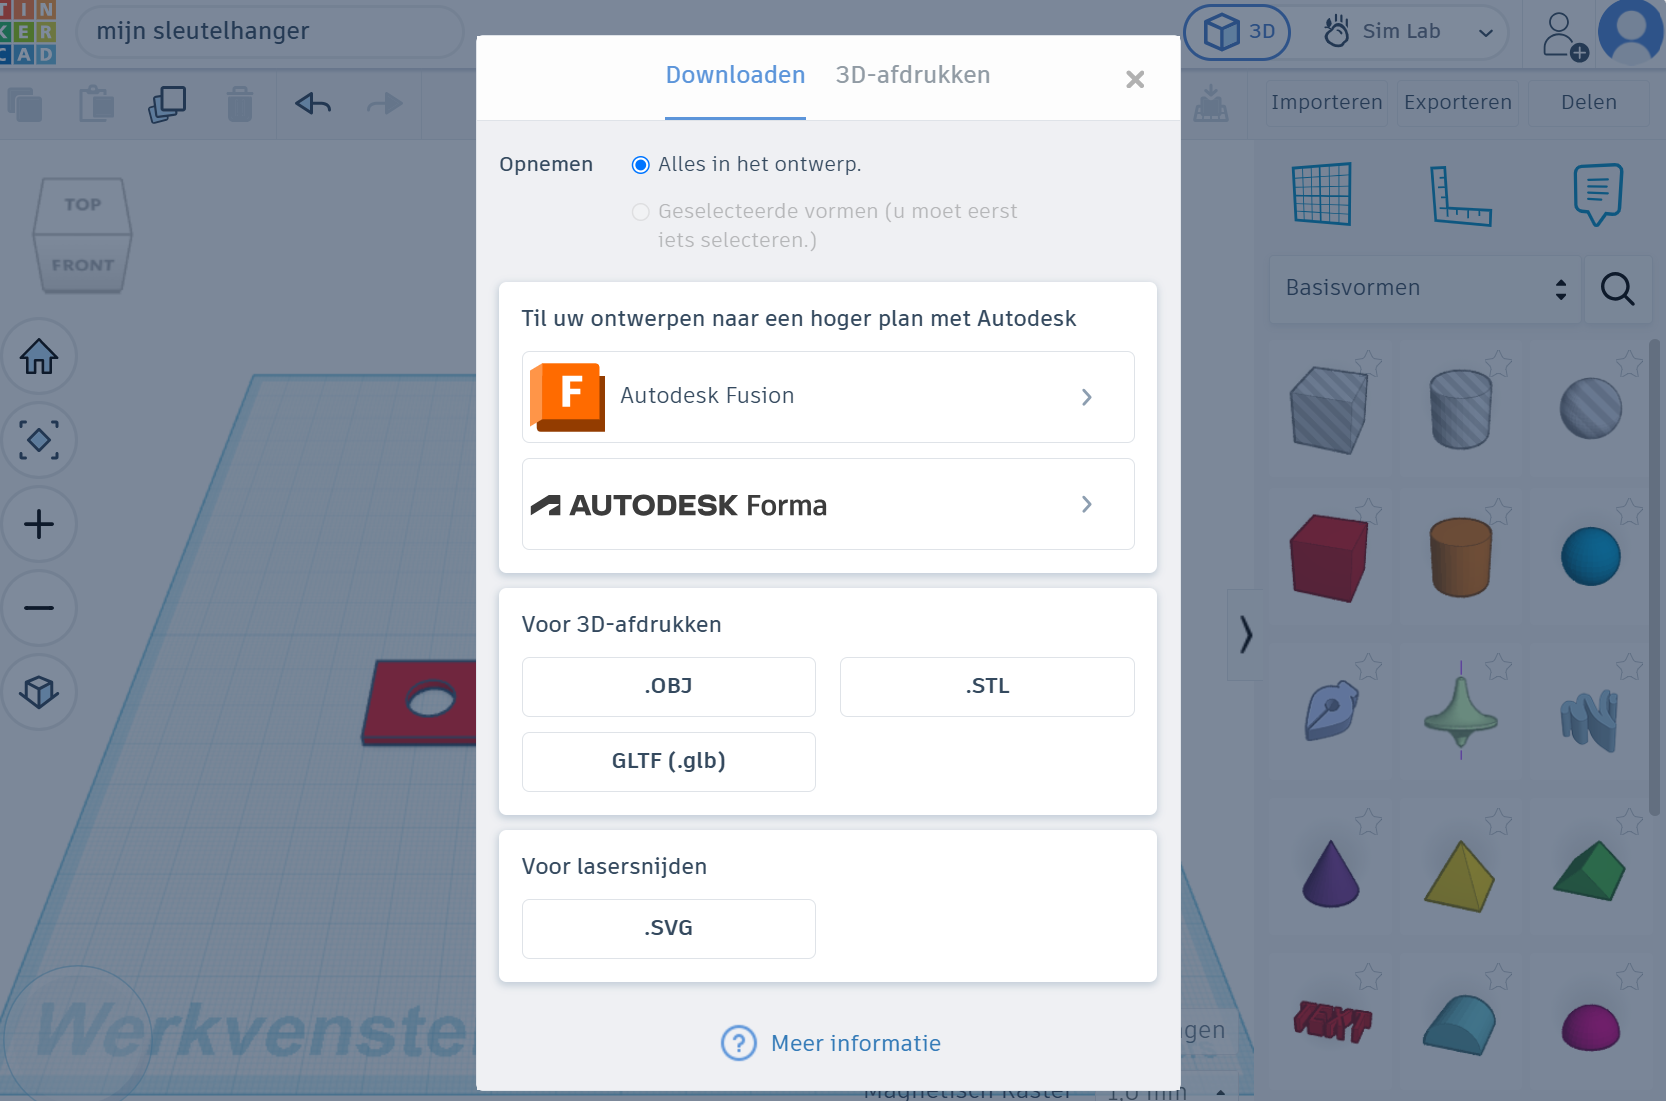This screenshot has width=1666, height=1101.
Task: Click the duplicate and repeat icon
Action: click(167, 104)
